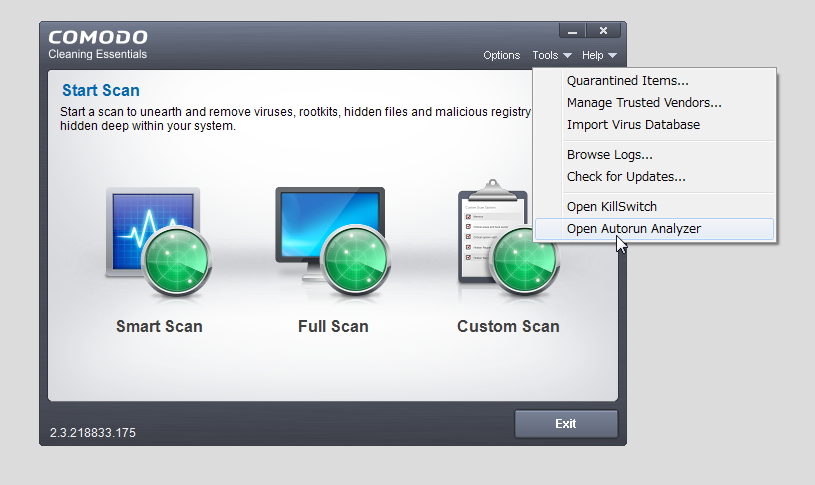Expand the Help dropdown menu

599,55
